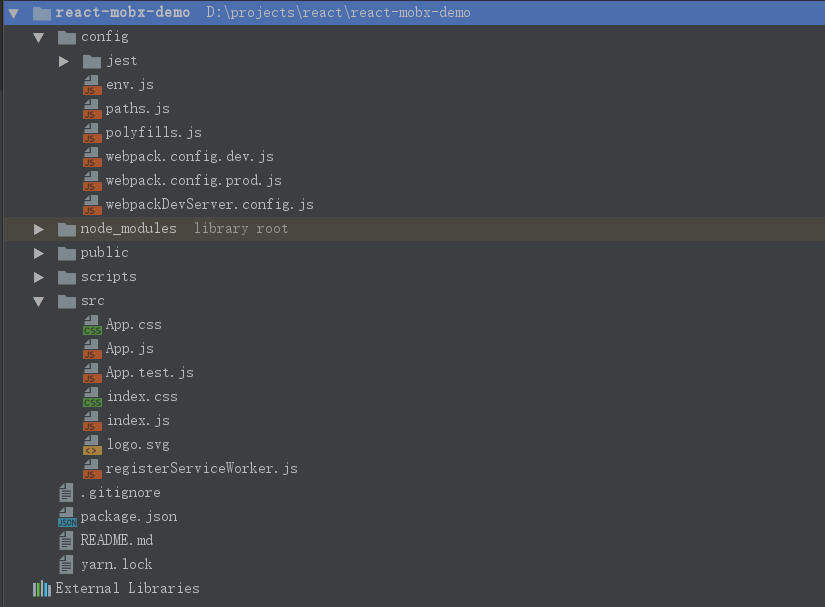
Task: Click the scripts folder icon
Action: (x=67, y=277)
